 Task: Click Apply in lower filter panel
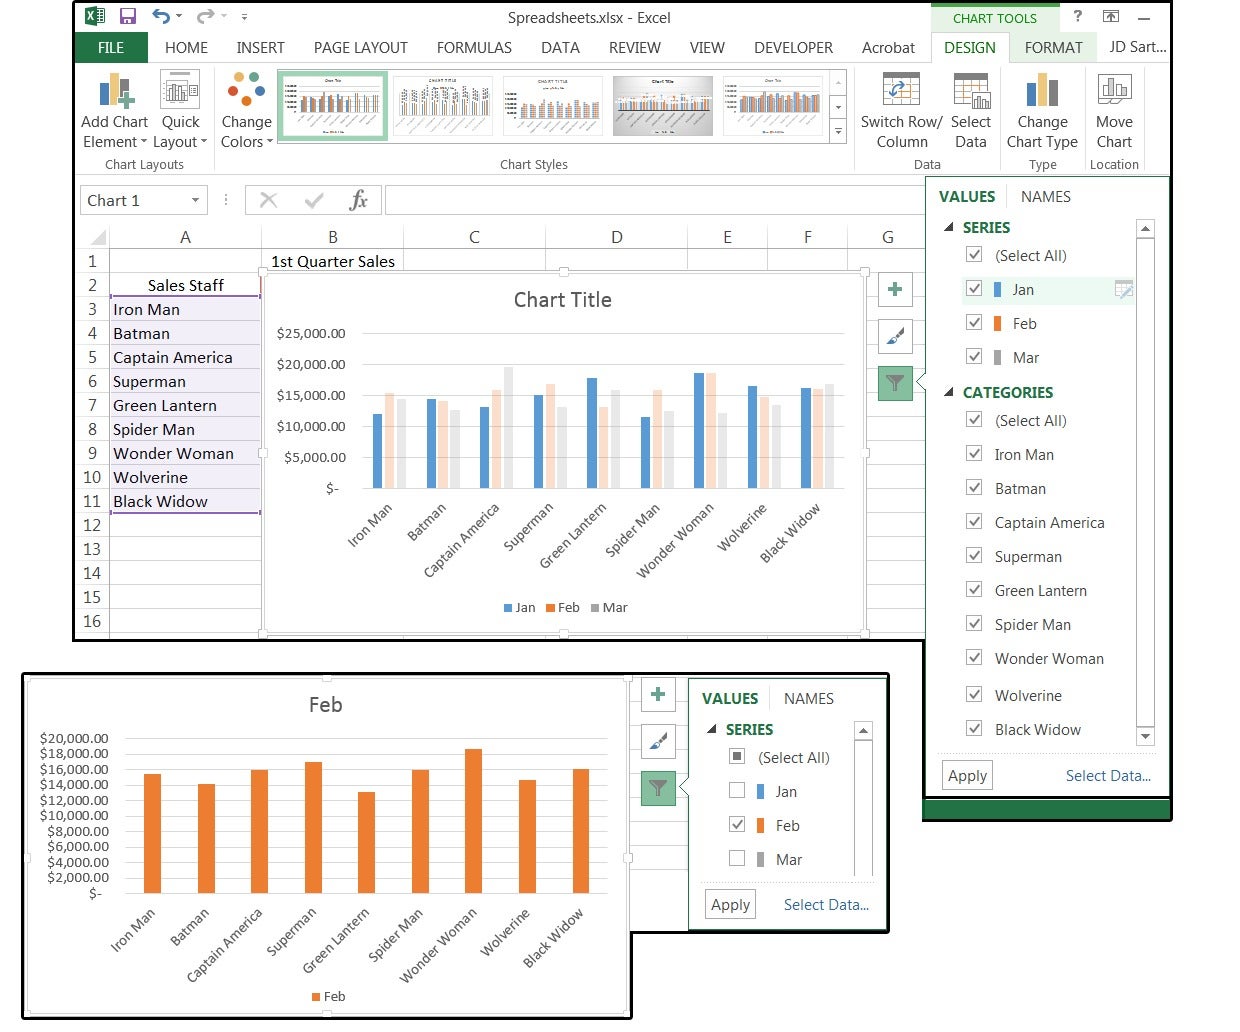click(731, 904)
